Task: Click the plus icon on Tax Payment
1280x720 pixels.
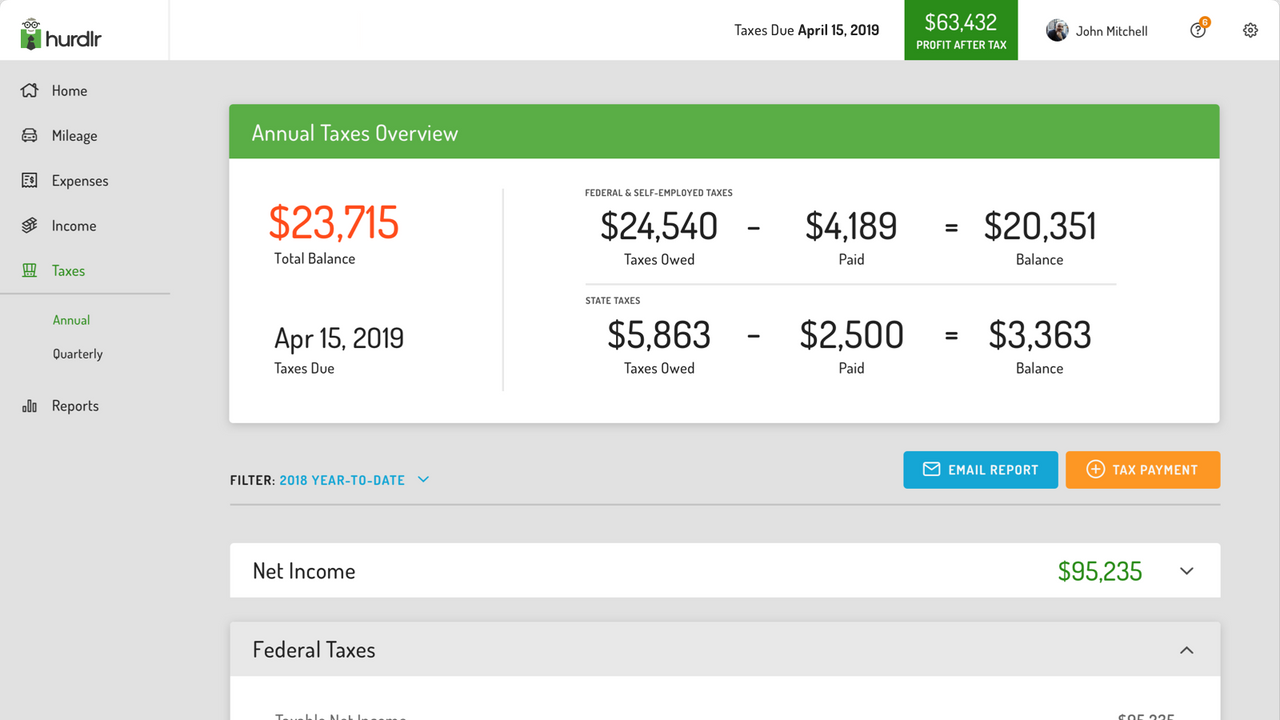Action: (x=1095, y=469)
